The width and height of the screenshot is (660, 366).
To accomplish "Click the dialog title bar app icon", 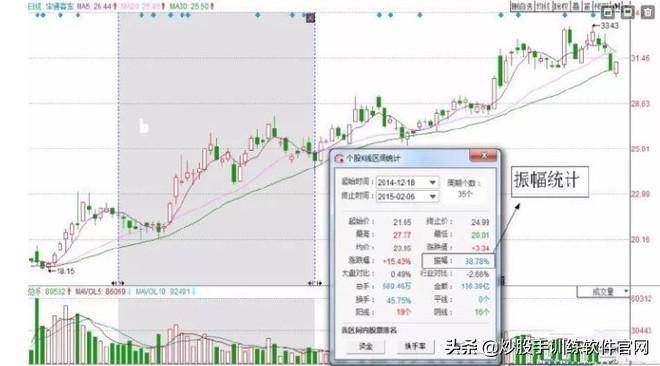I will [339, 158].
